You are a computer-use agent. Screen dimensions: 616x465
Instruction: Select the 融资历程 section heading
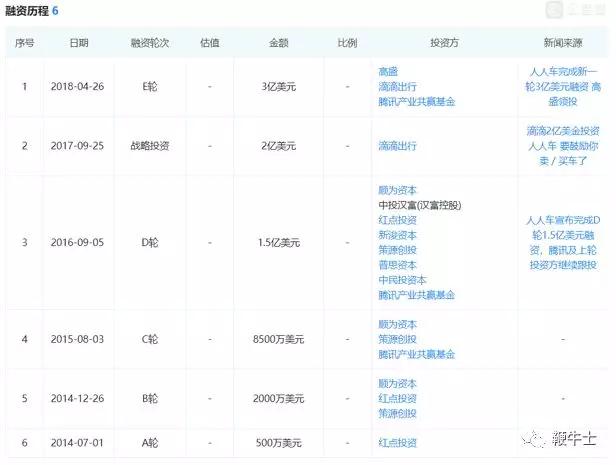27,11
